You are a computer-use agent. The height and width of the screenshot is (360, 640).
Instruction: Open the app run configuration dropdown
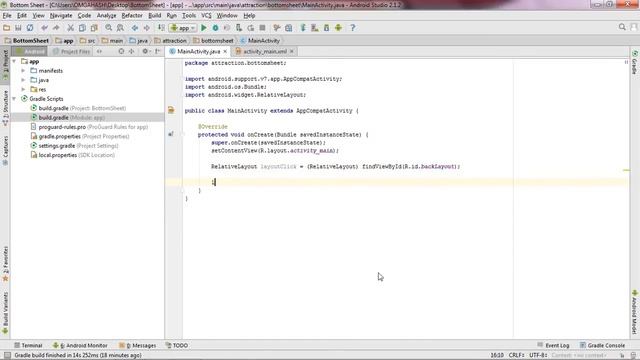(x=183, y=28)
